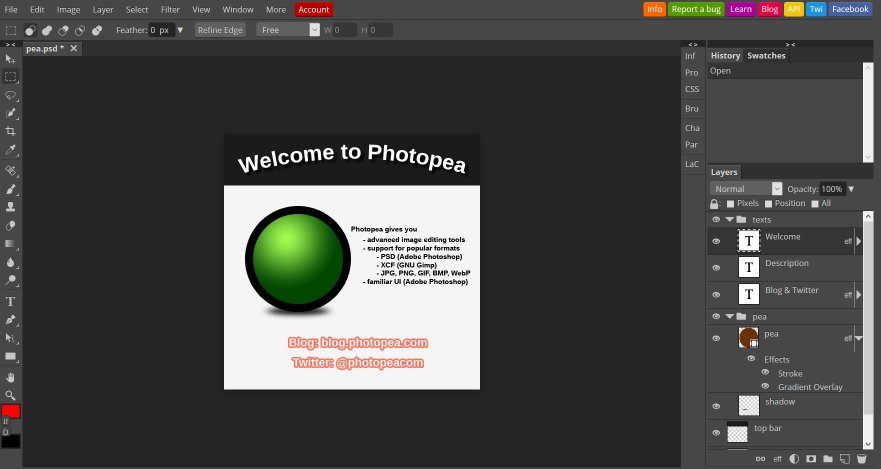The height and width of the screenshot is (469, 881).
Task: Select the Blur tool
Action: [10, 262]
